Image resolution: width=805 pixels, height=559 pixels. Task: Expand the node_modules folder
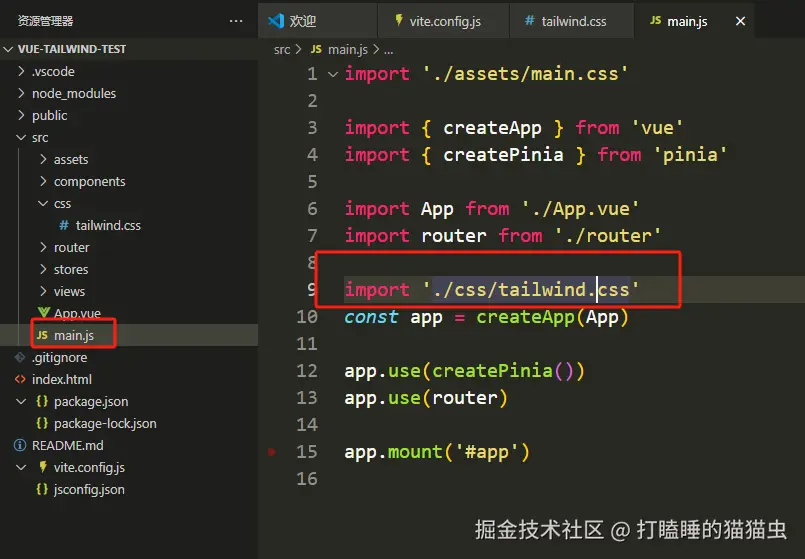point(21,93)
